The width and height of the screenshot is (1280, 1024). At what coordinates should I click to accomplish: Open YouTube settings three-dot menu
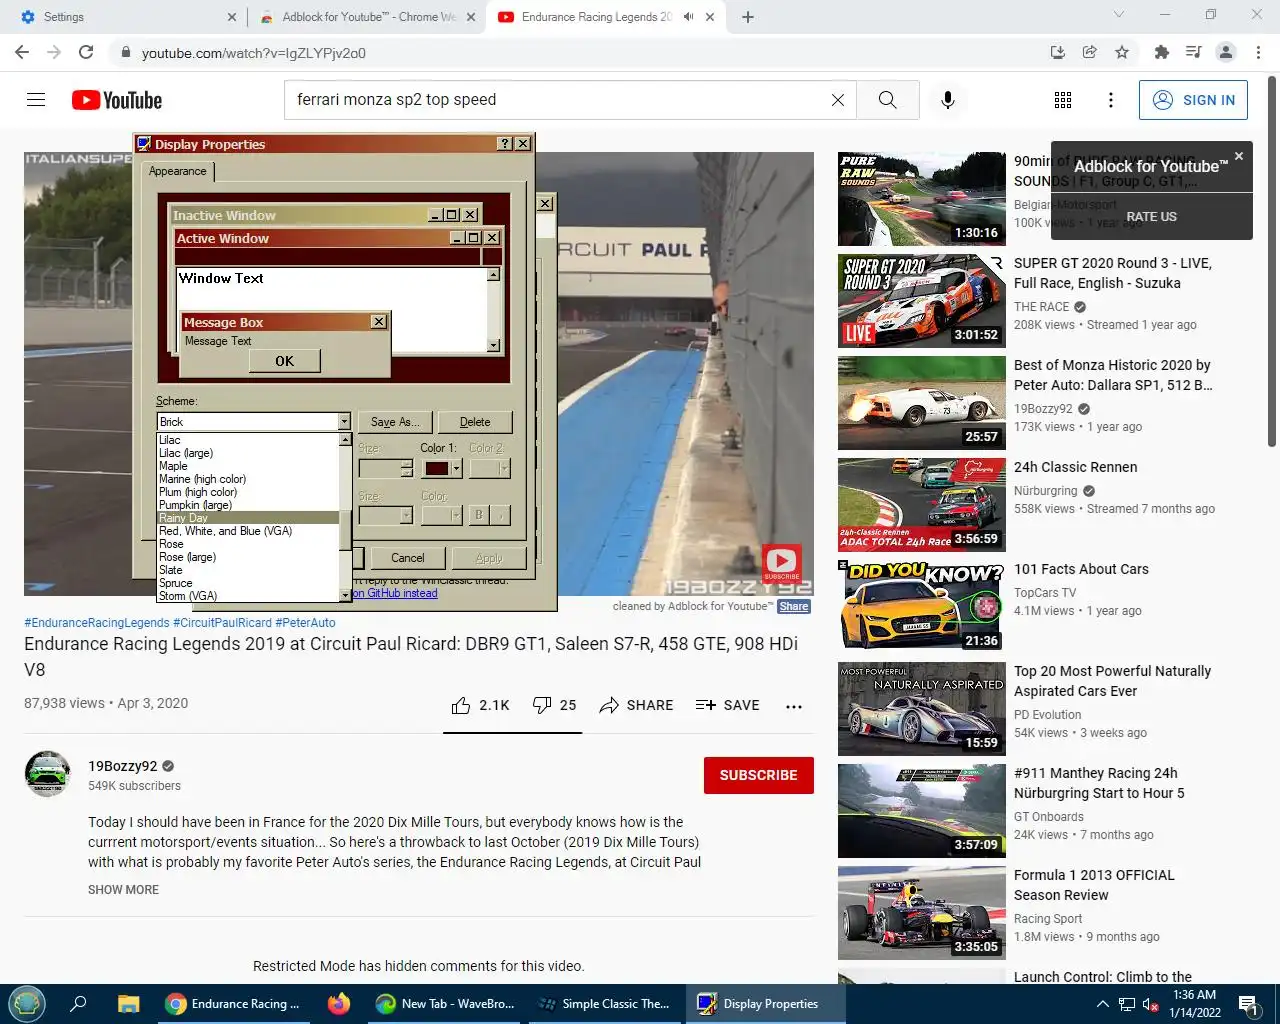coord(1110,100)
